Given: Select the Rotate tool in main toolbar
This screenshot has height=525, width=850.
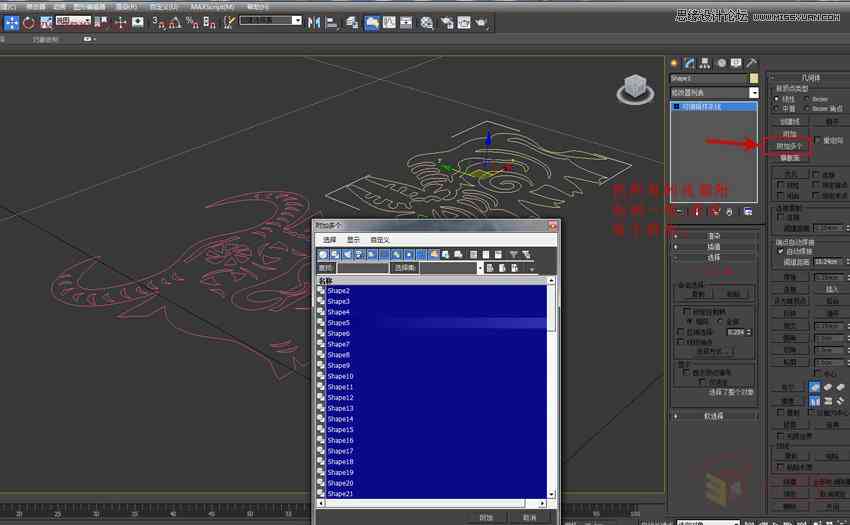Looking at the screenshot, I should 29,23.
